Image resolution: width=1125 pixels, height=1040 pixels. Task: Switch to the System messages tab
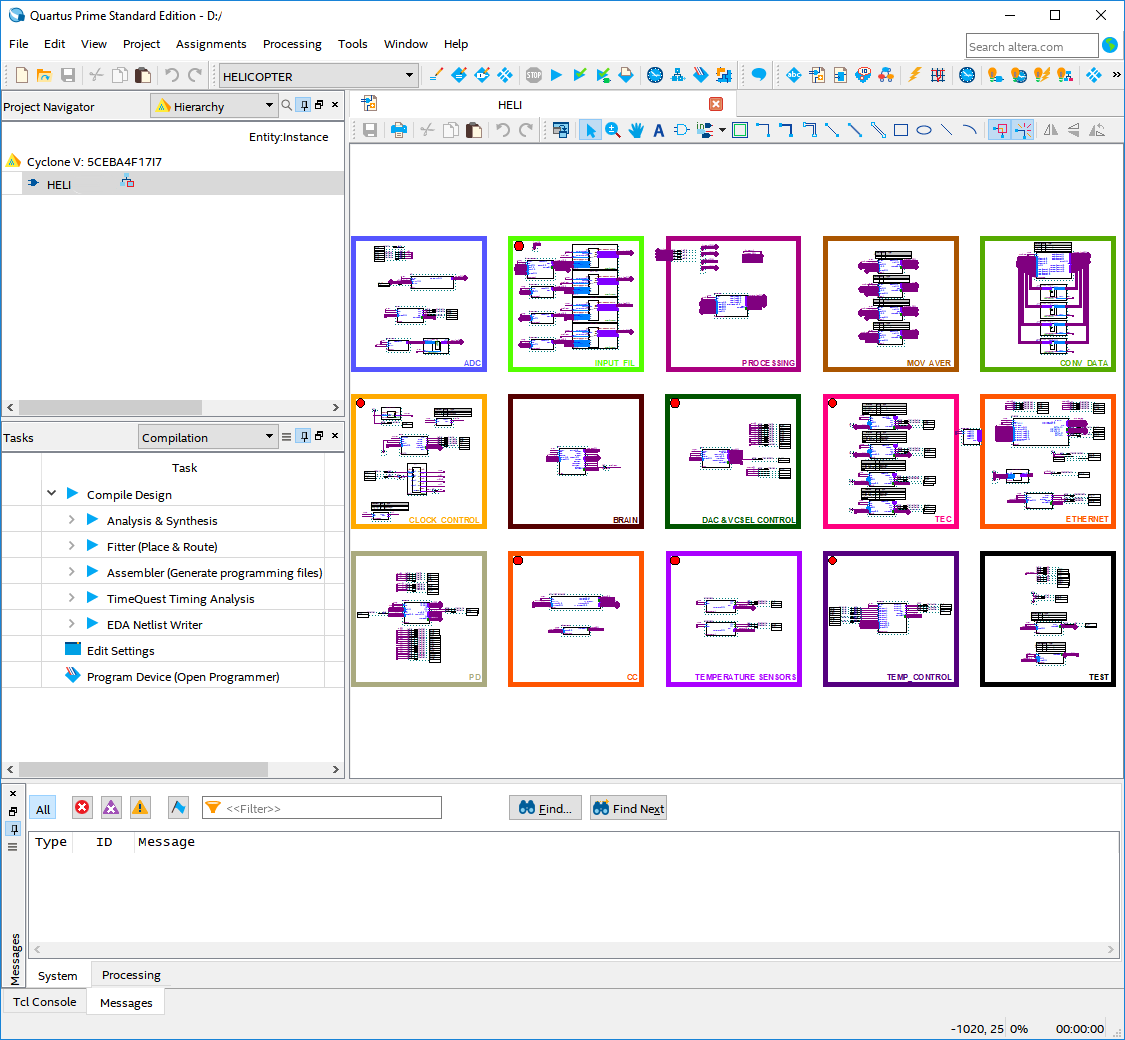[x=57, y=975]
